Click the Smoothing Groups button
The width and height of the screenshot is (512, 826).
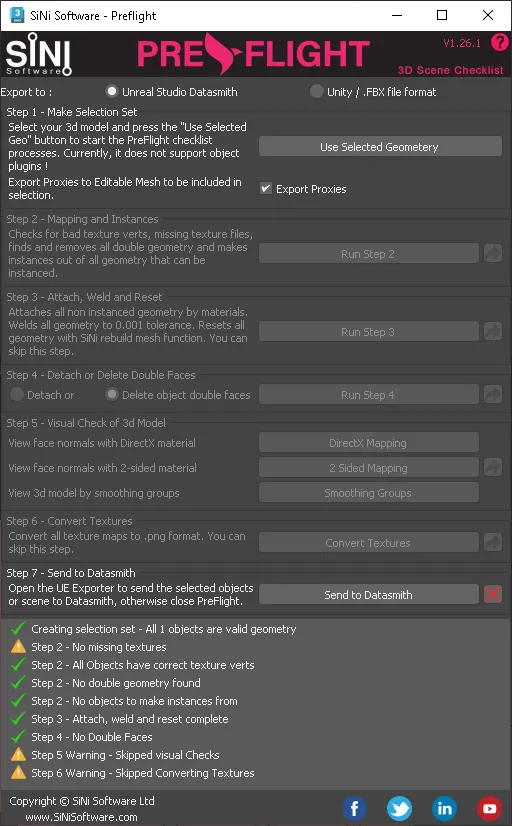(368, 493)
